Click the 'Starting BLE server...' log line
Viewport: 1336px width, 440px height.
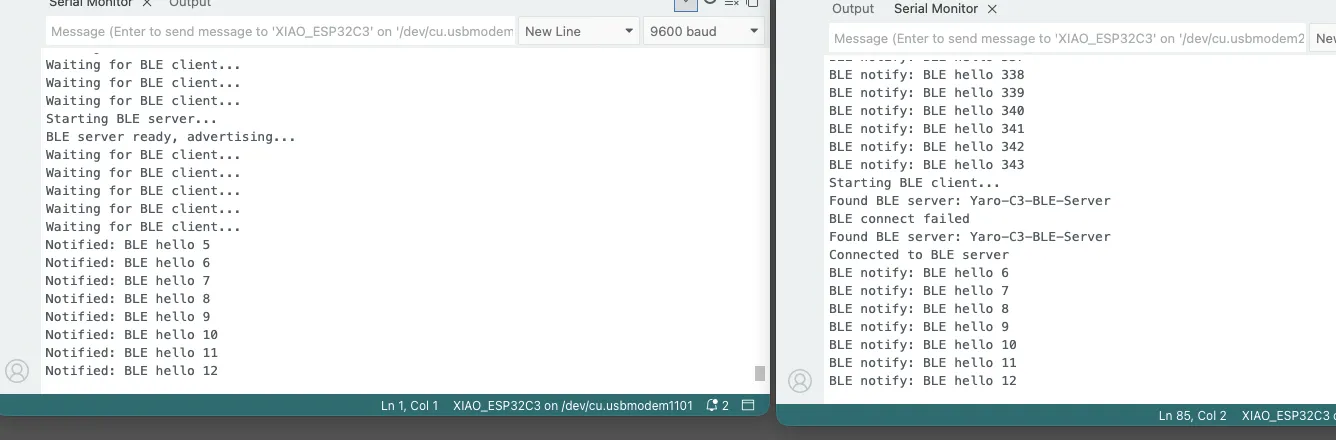tap(131, 119)
